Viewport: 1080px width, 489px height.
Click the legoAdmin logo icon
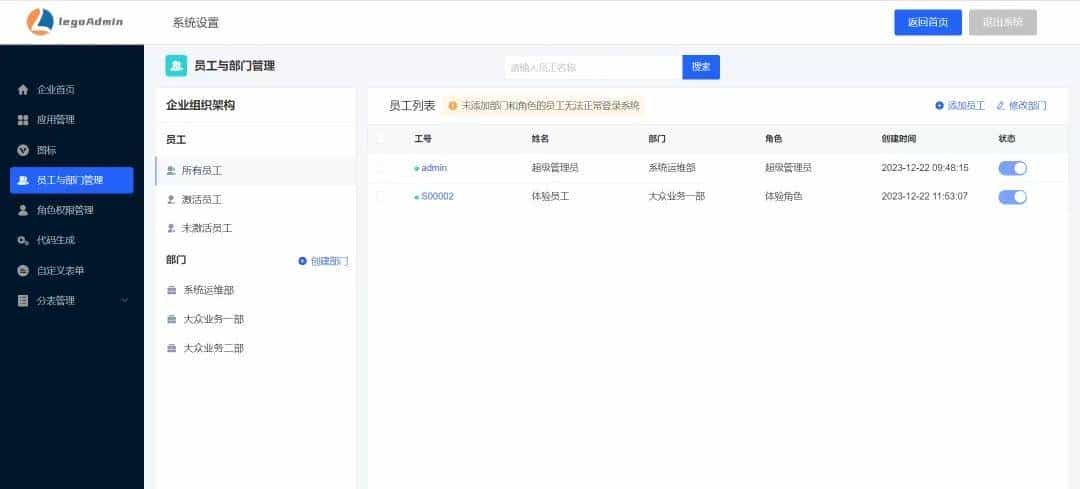point(40,21)
